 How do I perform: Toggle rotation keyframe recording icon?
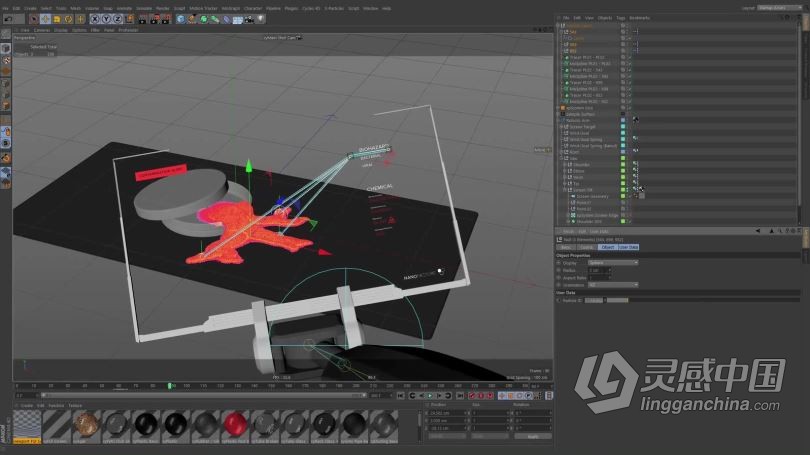(x=520, y=396)
